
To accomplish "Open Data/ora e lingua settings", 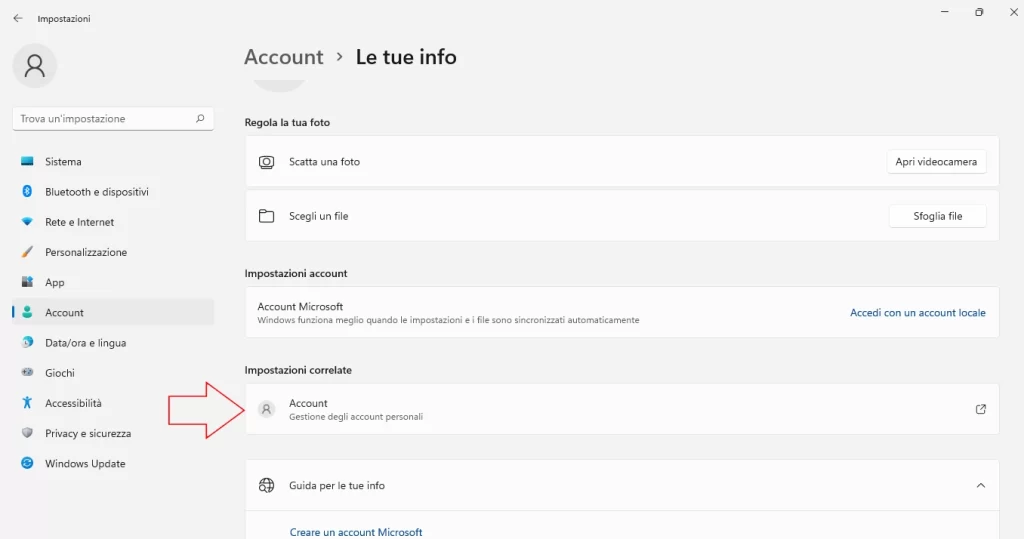I will (x=113, y=342).
